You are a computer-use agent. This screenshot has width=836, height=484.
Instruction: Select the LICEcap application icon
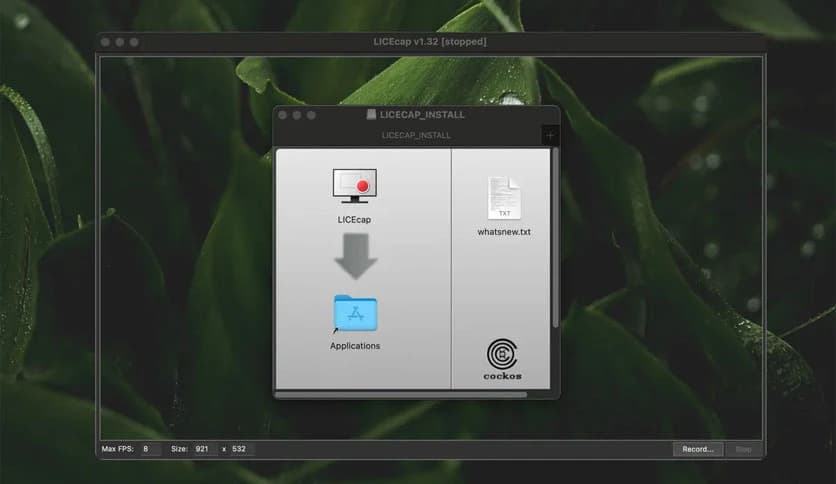click(x=355, y=186)
